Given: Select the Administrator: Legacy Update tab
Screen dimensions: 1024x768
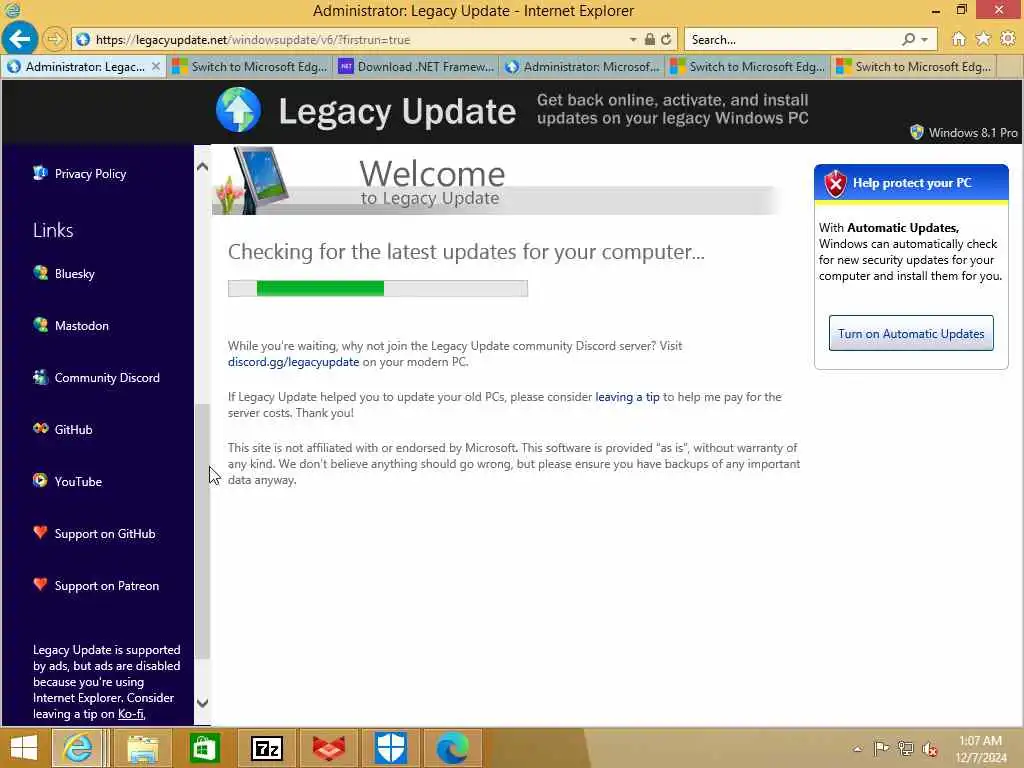Looking at the screenshot, I should pos(84,67).
